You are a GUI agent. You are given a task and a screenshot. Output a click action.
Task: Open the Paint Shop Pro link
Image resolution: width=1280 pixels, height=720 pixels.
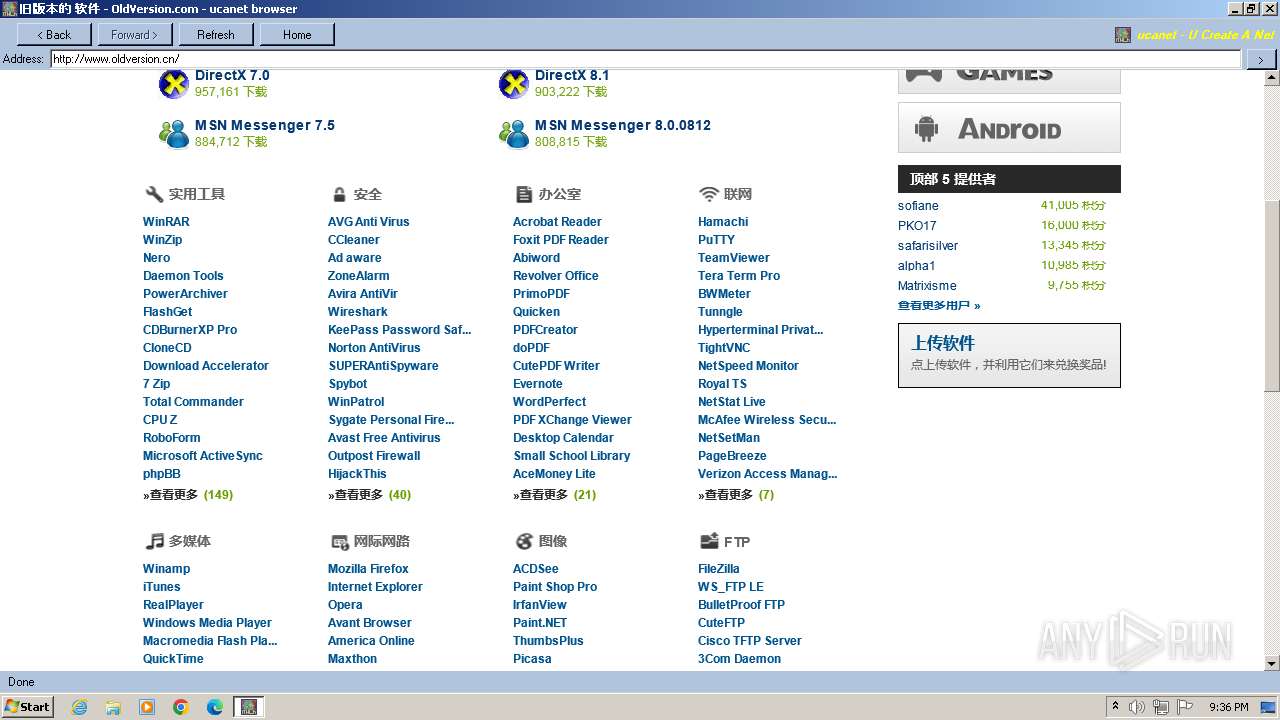(x=555, y=587)
